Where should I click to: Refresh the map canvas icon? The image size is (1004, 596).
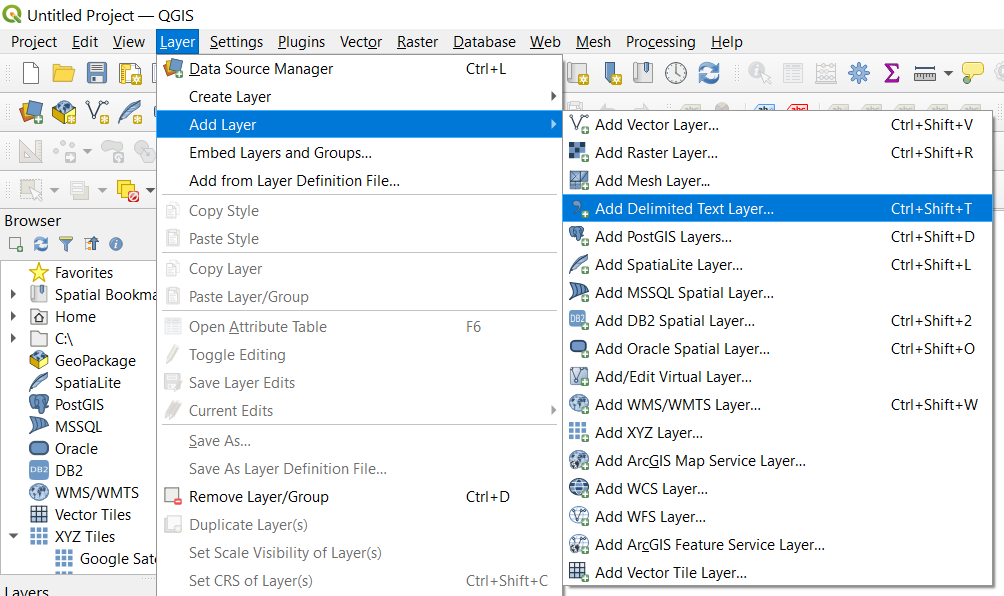(x=709, y=73)
